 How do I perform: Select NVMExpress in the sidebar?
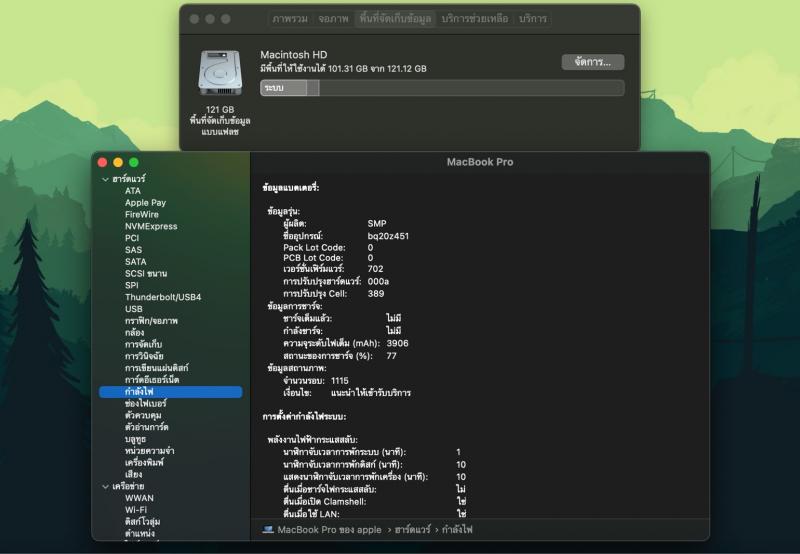click(151, 226)
